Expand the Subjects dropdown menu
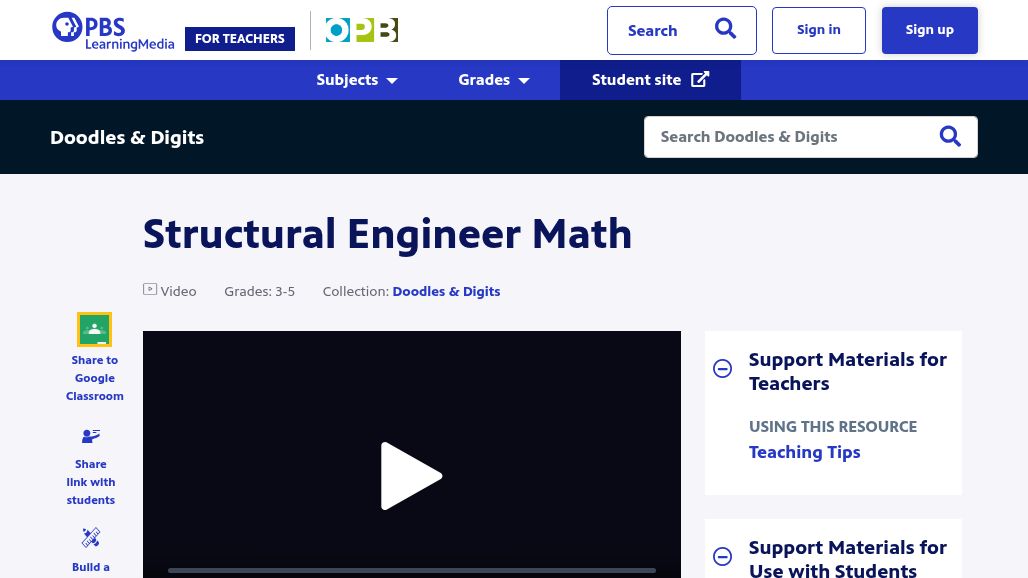The width and height of the screenshot is (1028, 578). tap(357, 80)
